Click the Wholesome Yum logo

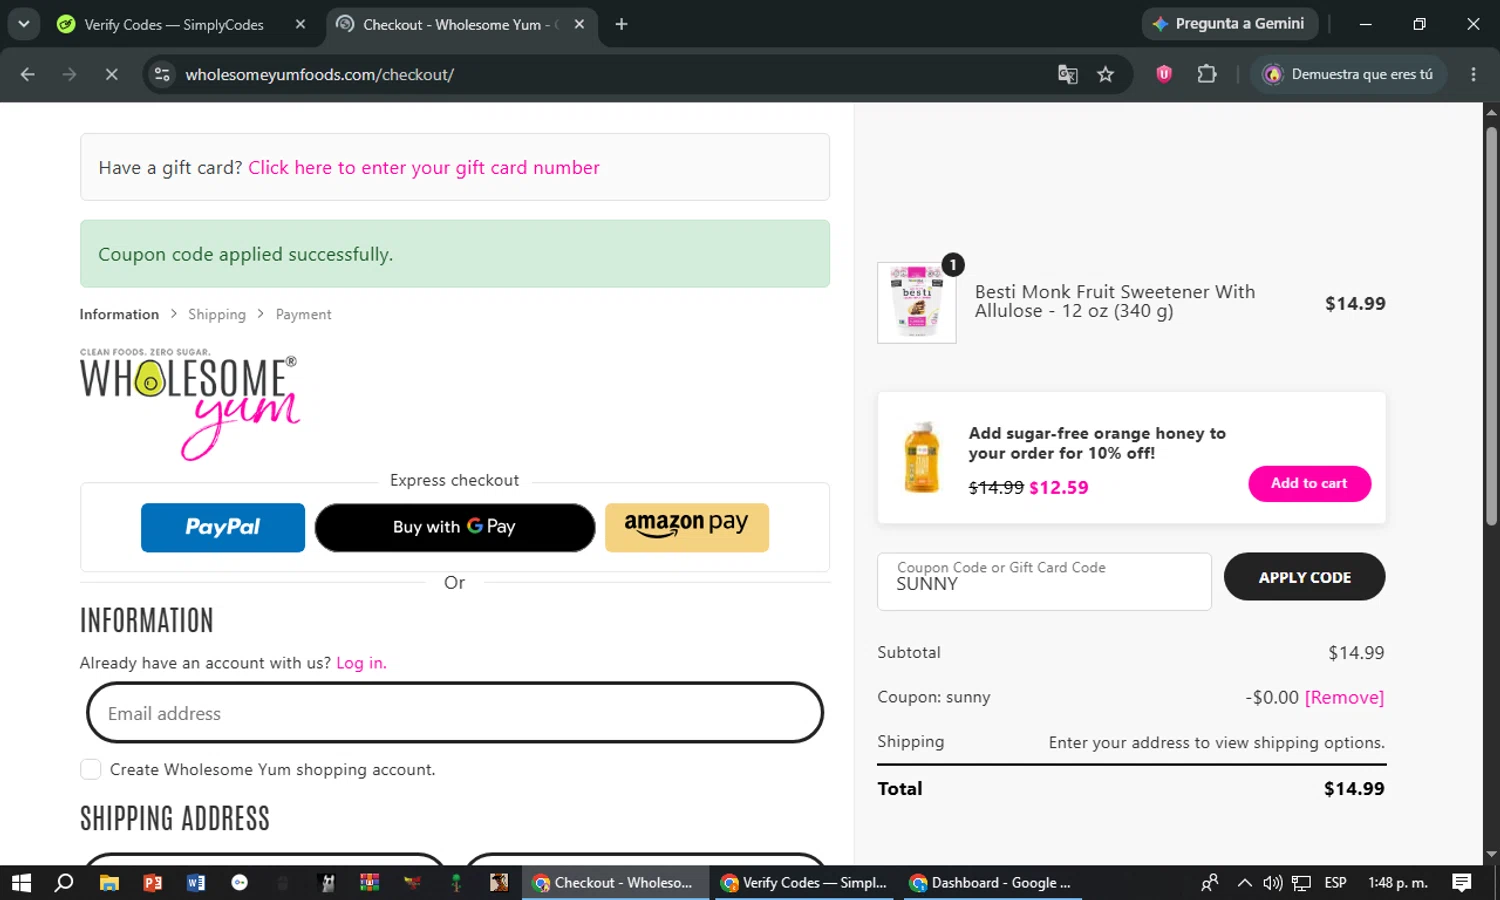(190, 404)
